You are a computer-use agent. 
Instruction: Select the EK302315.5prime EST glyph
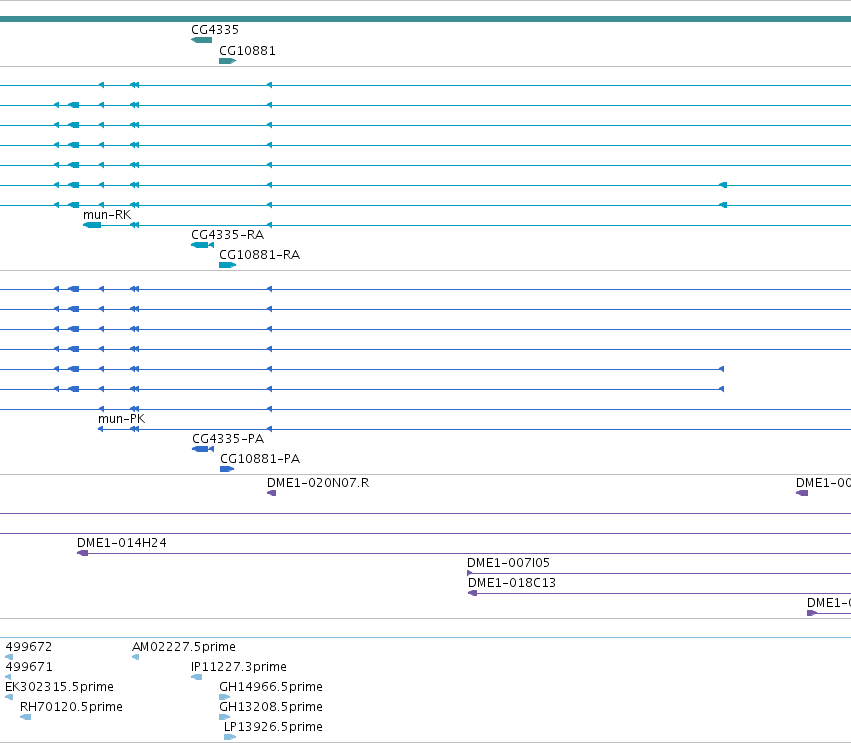point(9,697)
